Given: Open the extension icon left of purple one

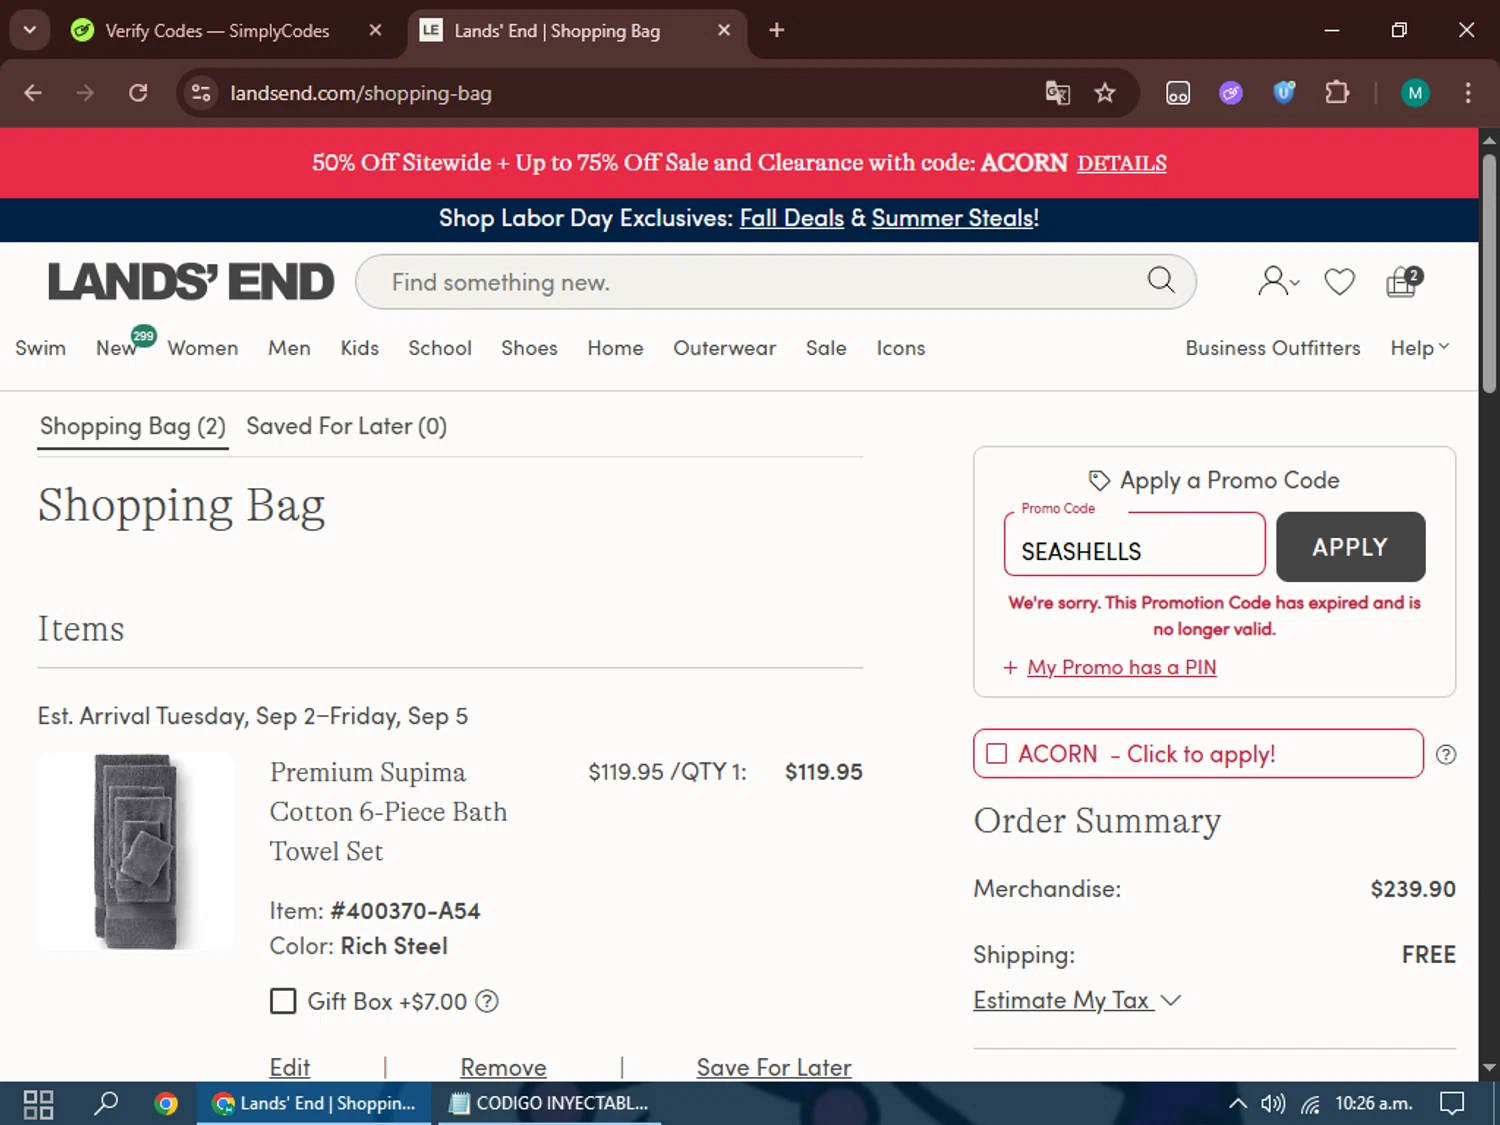Looking at the screenshot, I should coord(1178,93).
